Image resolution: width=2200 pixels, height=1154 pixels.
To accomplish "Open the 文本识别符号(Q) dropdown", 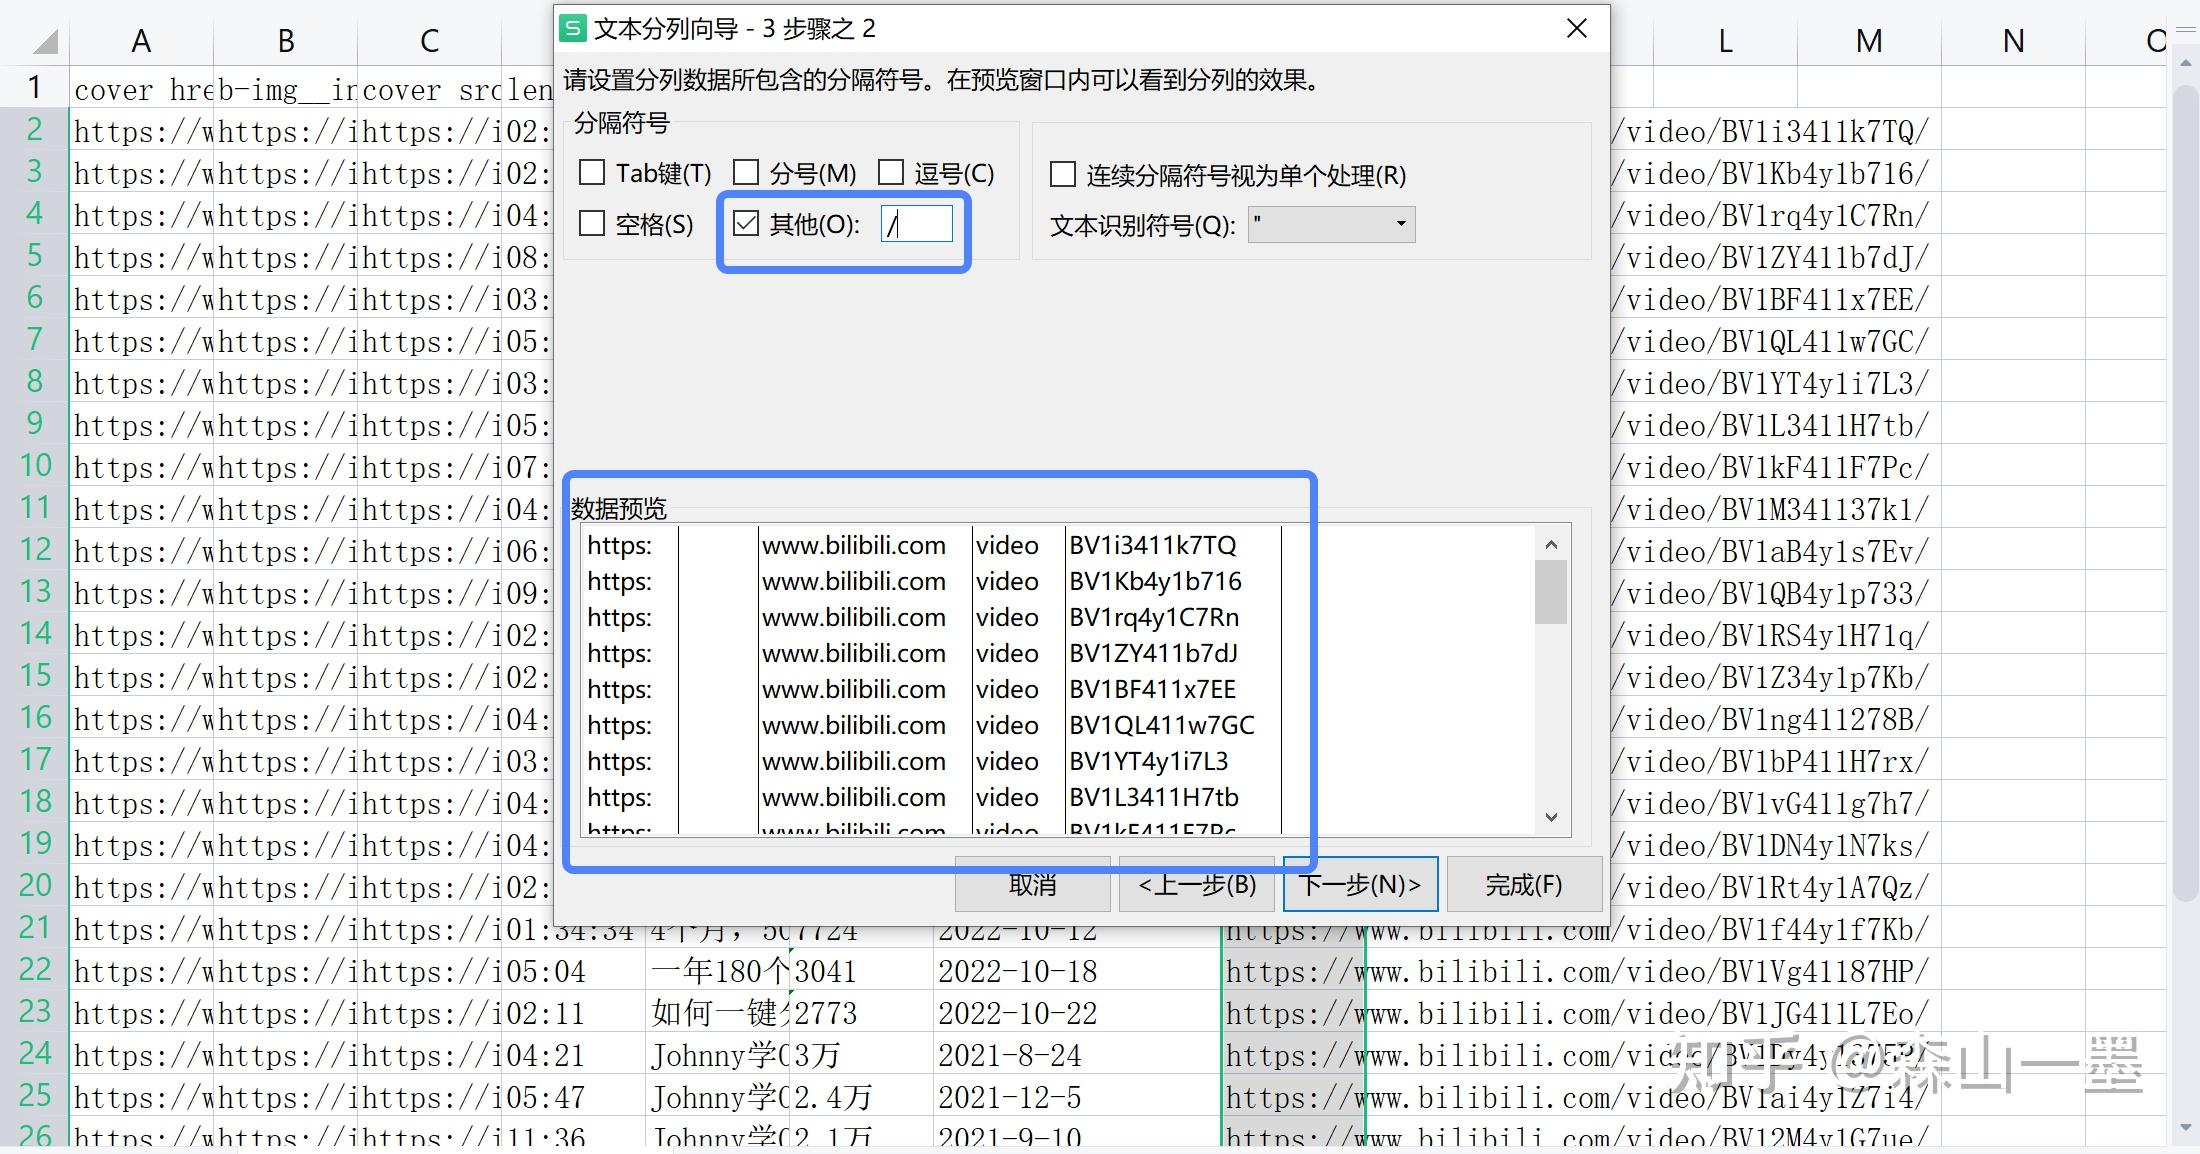I will click(1331, 224).
